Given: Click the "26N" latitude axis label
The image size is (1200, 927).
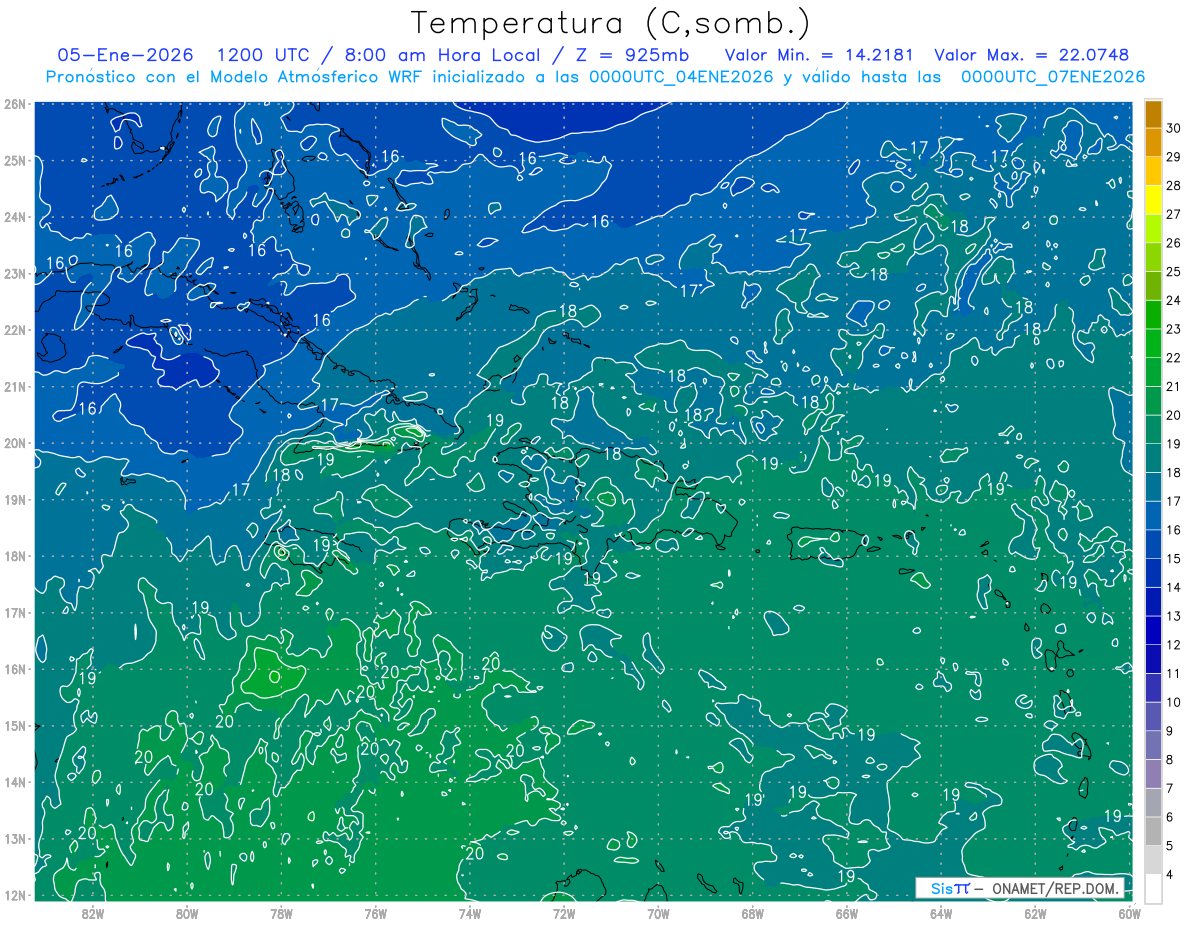Looking at the screenshot, I should point(14,104).
